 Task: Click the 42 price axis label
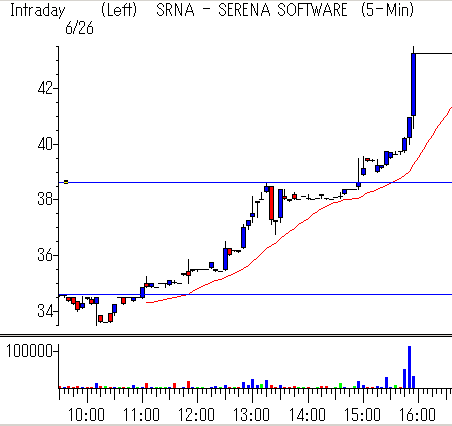45,88
